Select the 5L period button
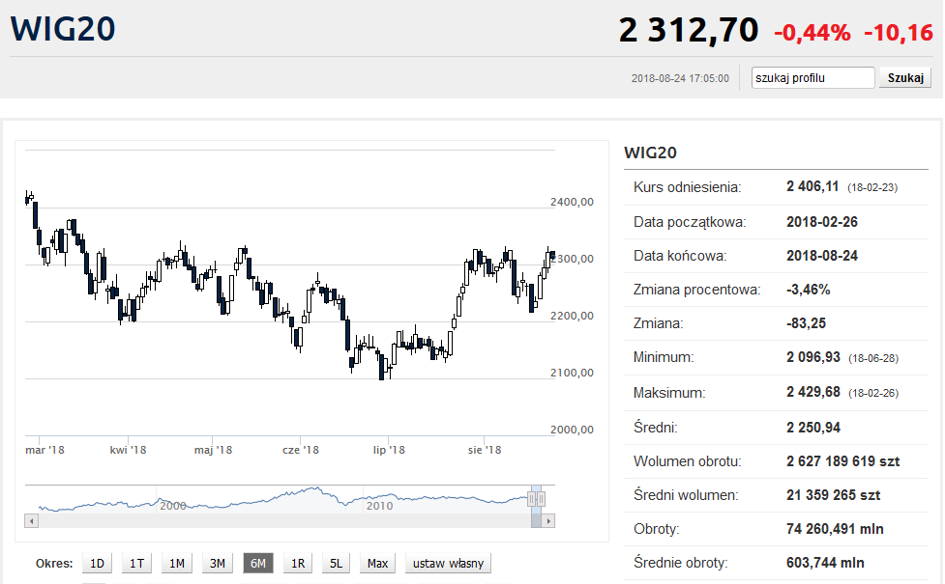 point(336,564)
